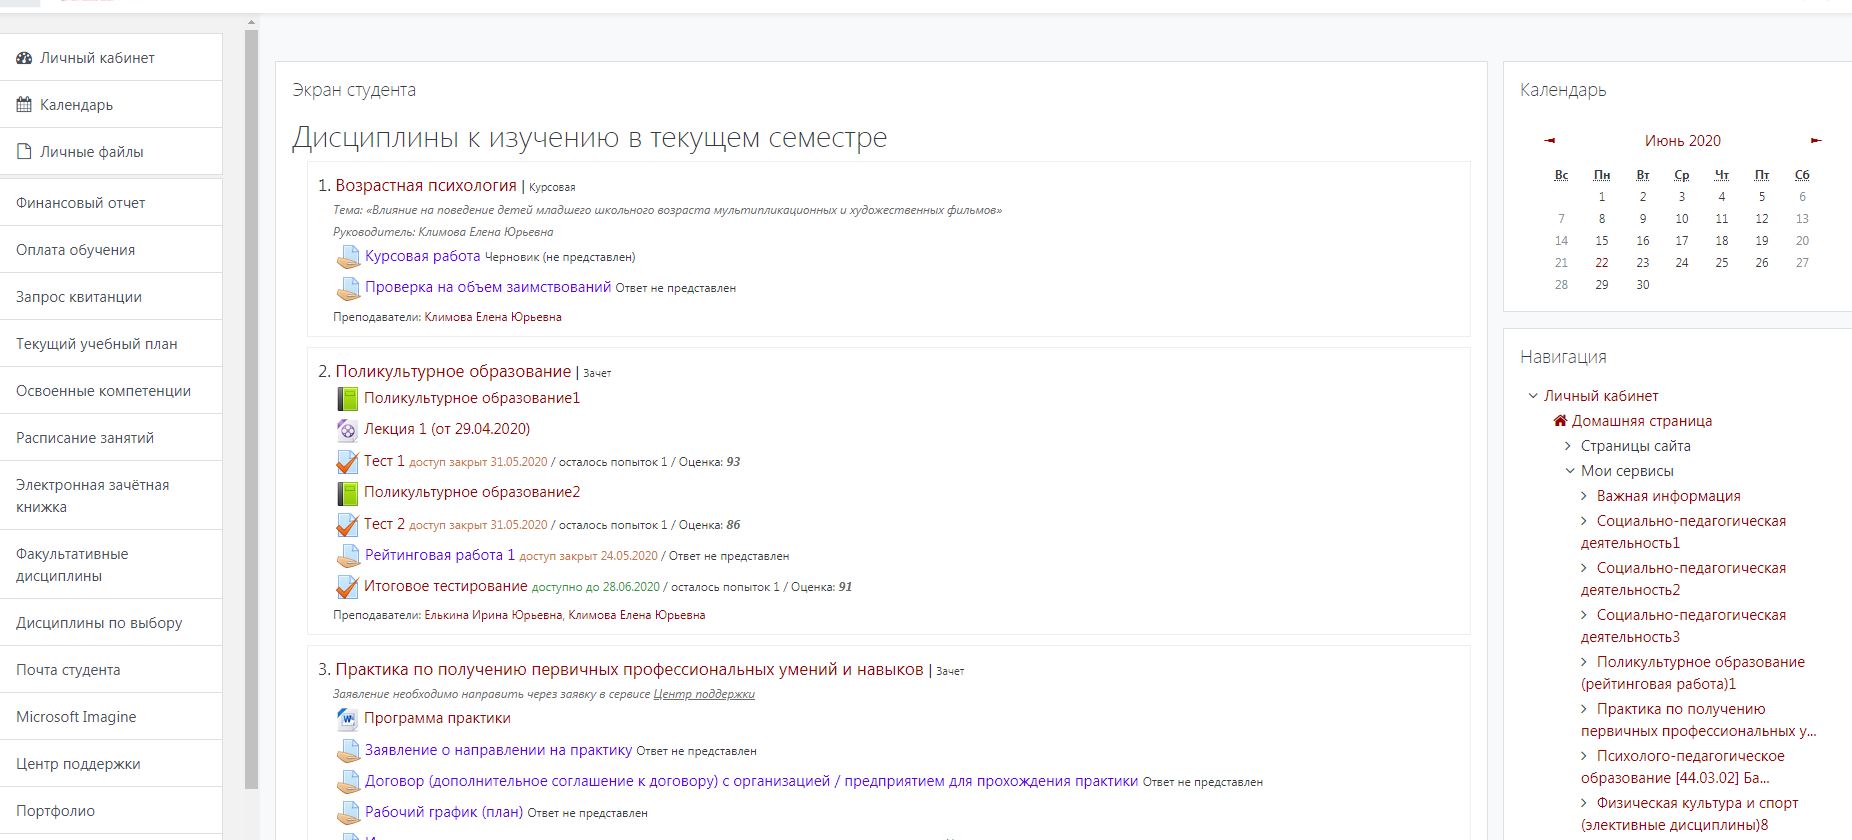Viewport: 1852px width, 840px height.
Task: Expand Социально-педагогическая деятельность1 node
Action: coord(1584,521)
